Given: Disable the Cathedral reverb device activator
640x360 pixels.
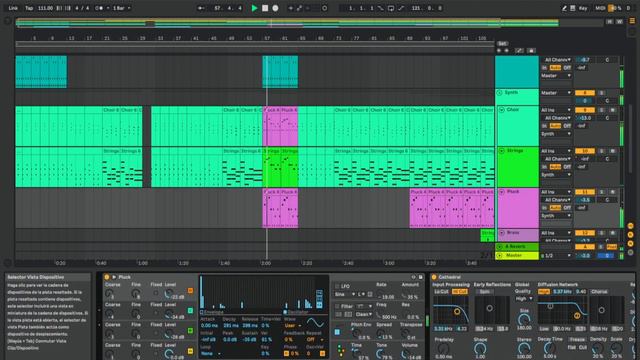Looking at the screenshot, I should point(434,277).
